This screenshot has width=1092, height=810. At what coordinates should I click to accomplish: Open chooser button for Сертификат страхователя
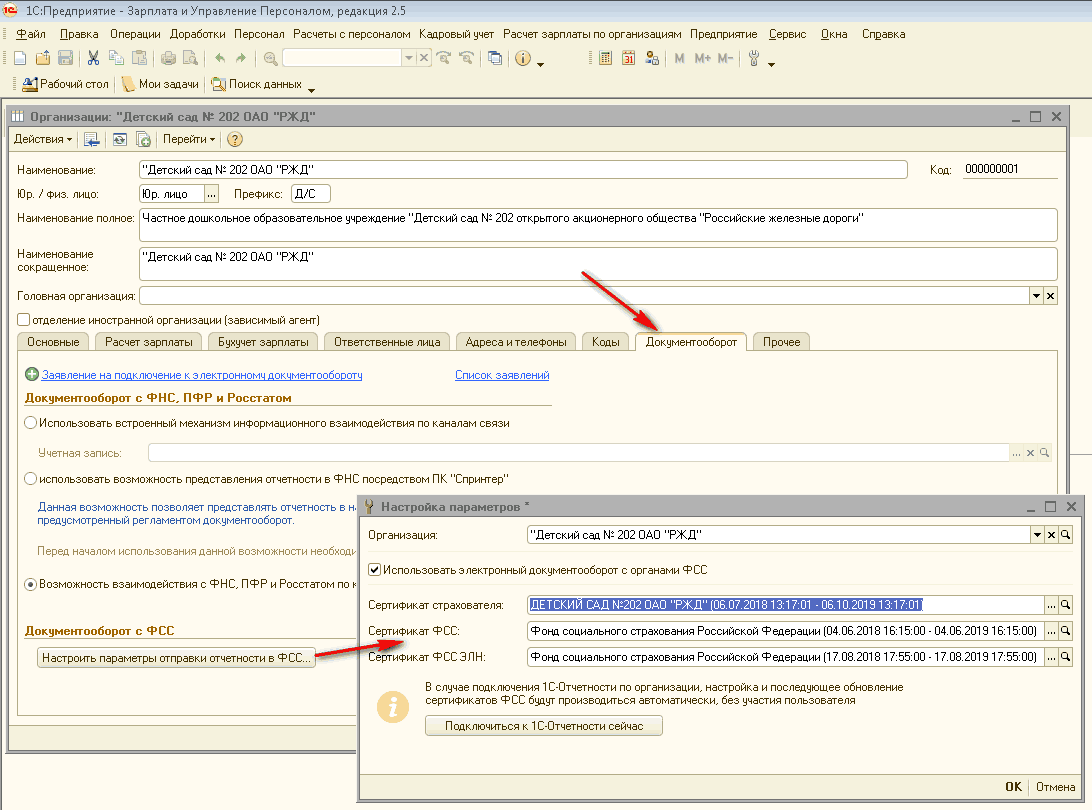[x=1052, y=605]
